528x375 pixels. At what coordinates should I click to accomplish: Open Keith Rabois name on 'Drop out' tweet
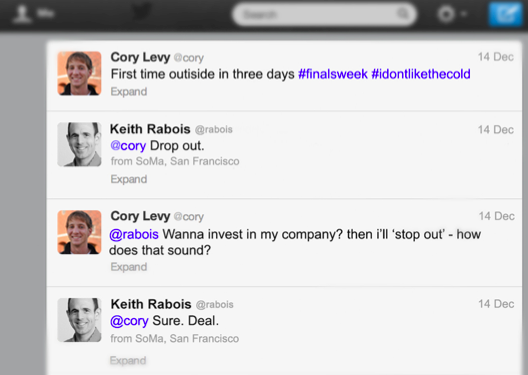[150, 129]
